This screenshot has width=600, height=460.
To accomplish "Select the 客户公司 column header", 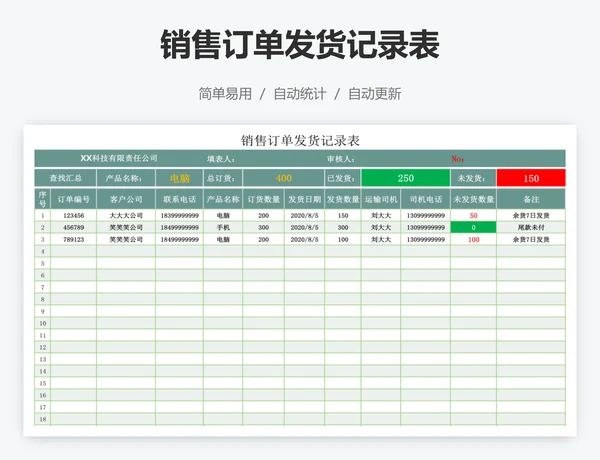I will [x=126, y=199].
